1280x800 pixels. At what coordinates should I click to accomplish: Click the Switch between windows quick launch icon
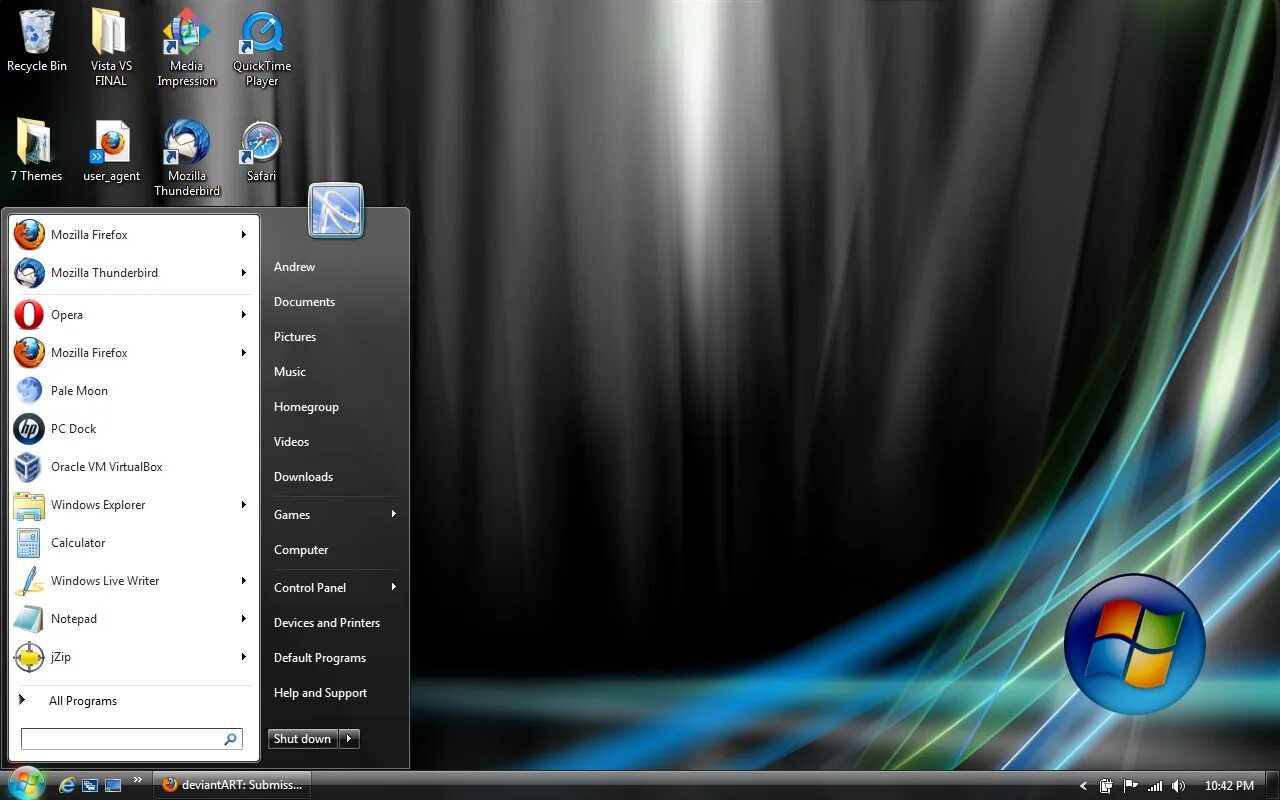(x=90, y=786)
